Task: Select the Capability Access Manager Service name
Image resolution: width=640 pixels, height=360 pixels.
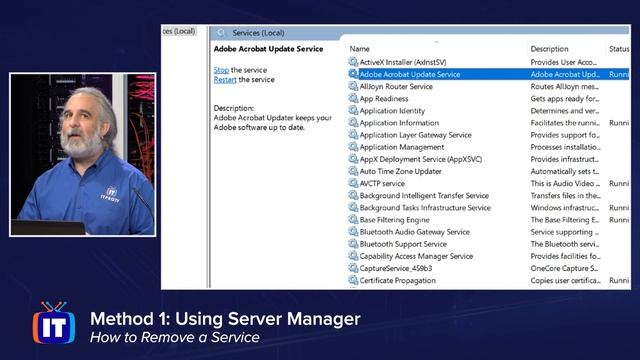Action: [x=416, y=256]
